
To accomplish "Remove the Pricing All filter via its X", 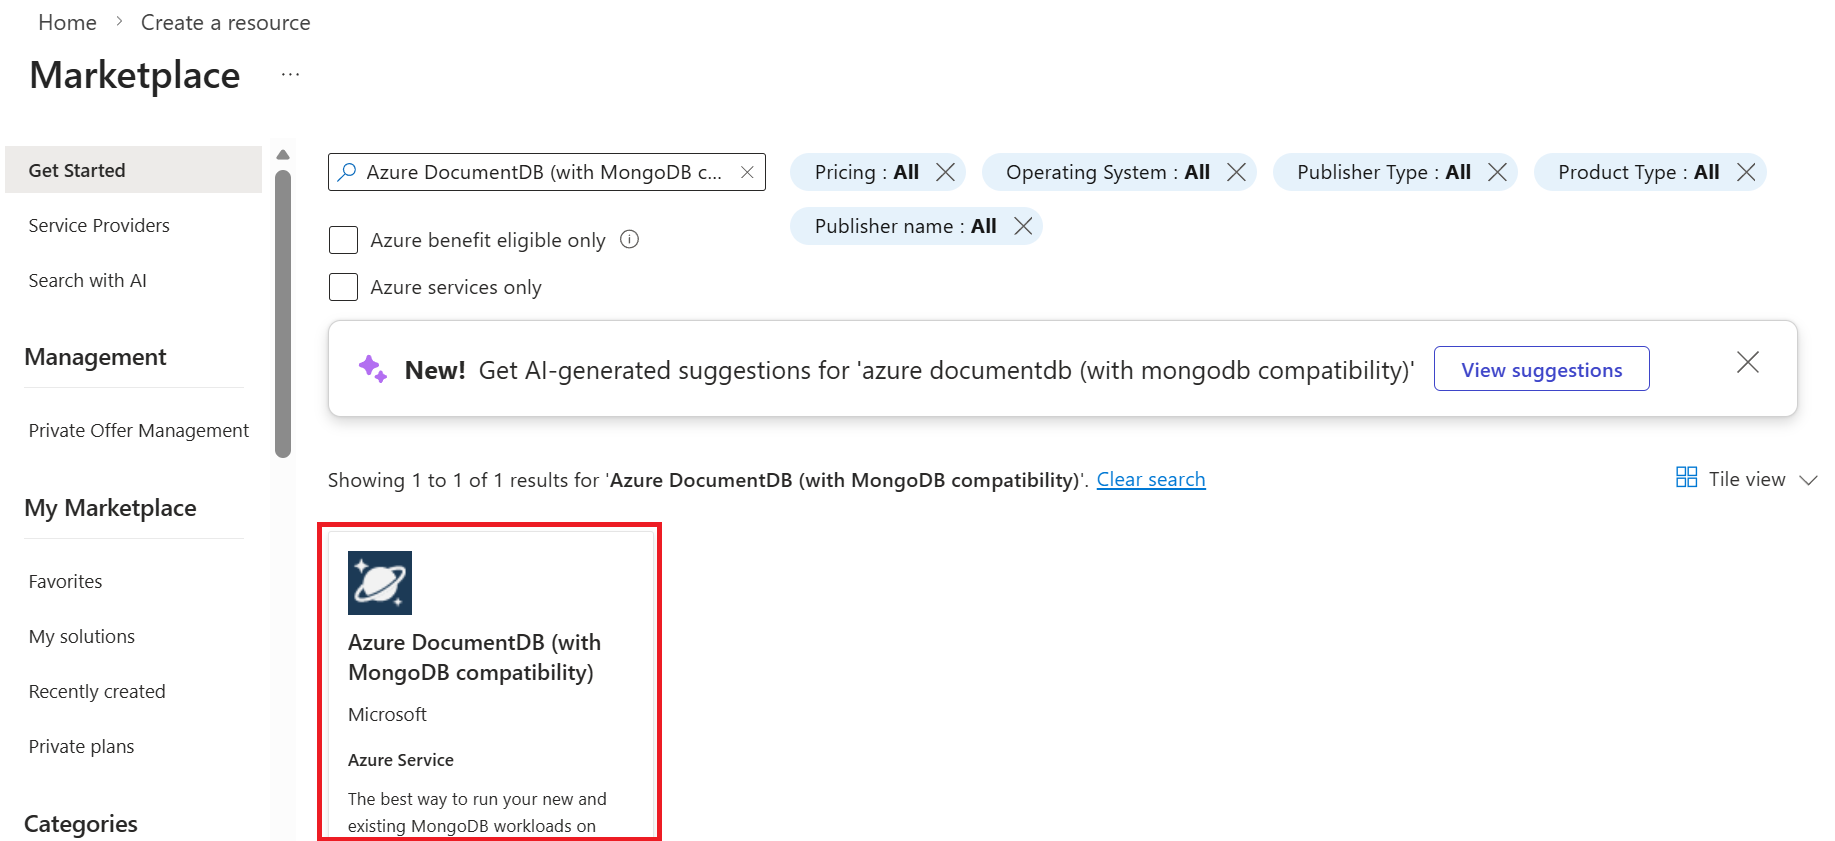I will (x=944, y=171).
